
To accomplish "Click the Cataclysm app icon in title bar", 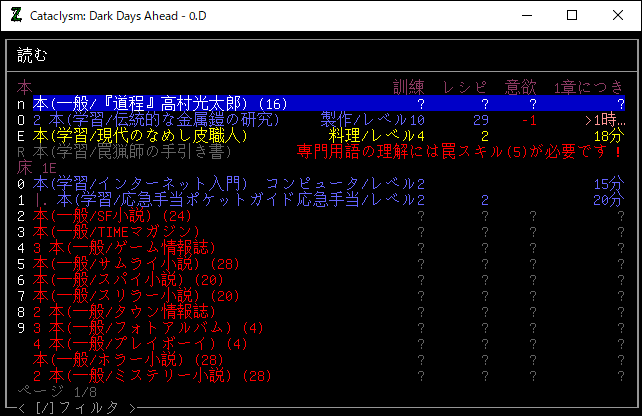I will click(x=16, y=15).
